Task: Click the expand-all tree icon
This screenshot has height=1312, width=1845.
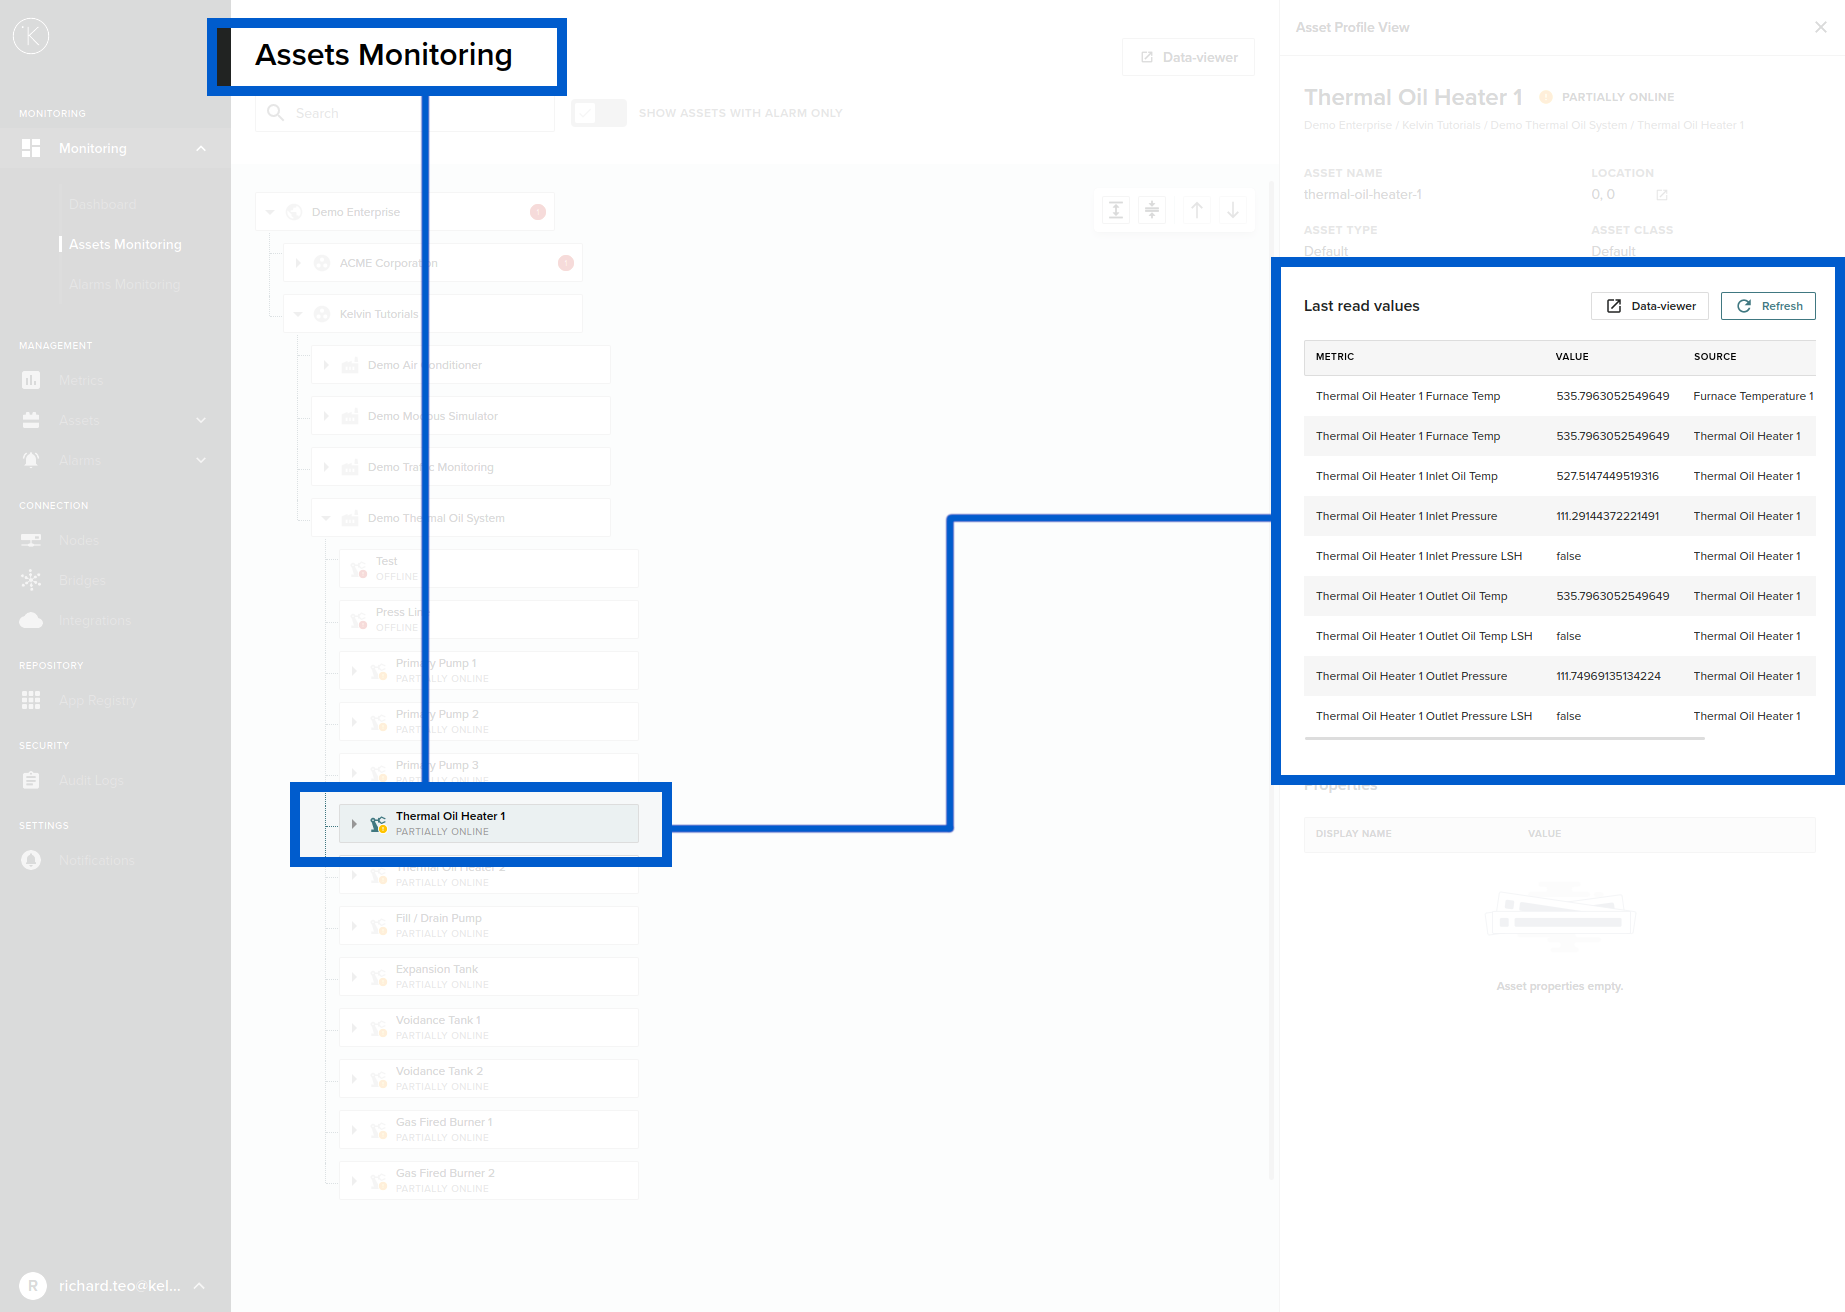Action: click(1116, 210)
